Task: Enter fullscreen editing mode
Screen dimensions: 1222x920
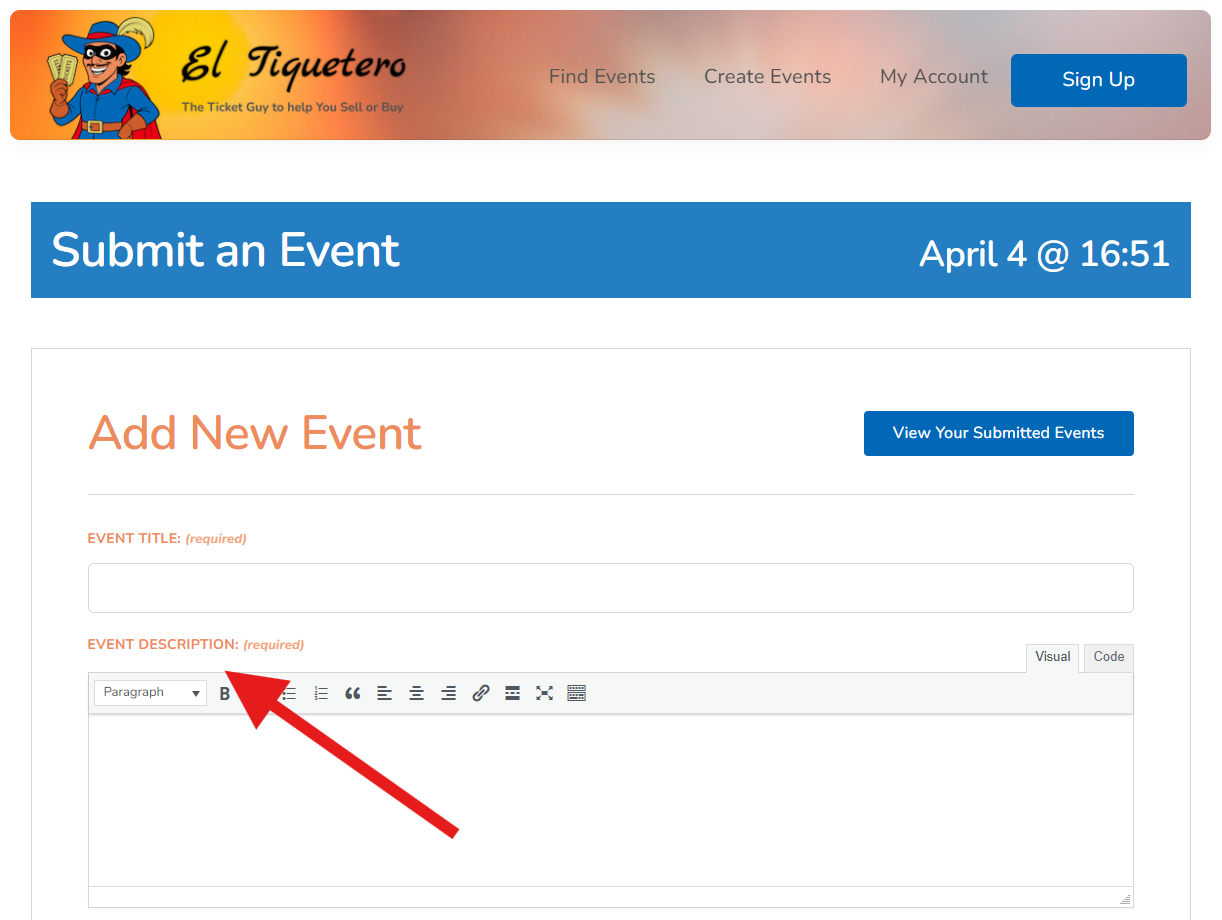Action: click(x=544, y=693)
